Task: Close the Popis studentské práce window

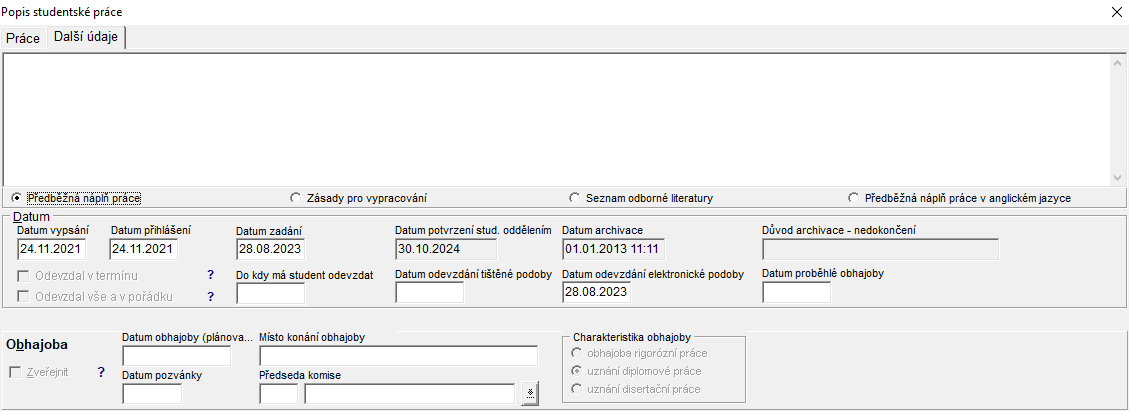Action: click(x=1116, y=12)
